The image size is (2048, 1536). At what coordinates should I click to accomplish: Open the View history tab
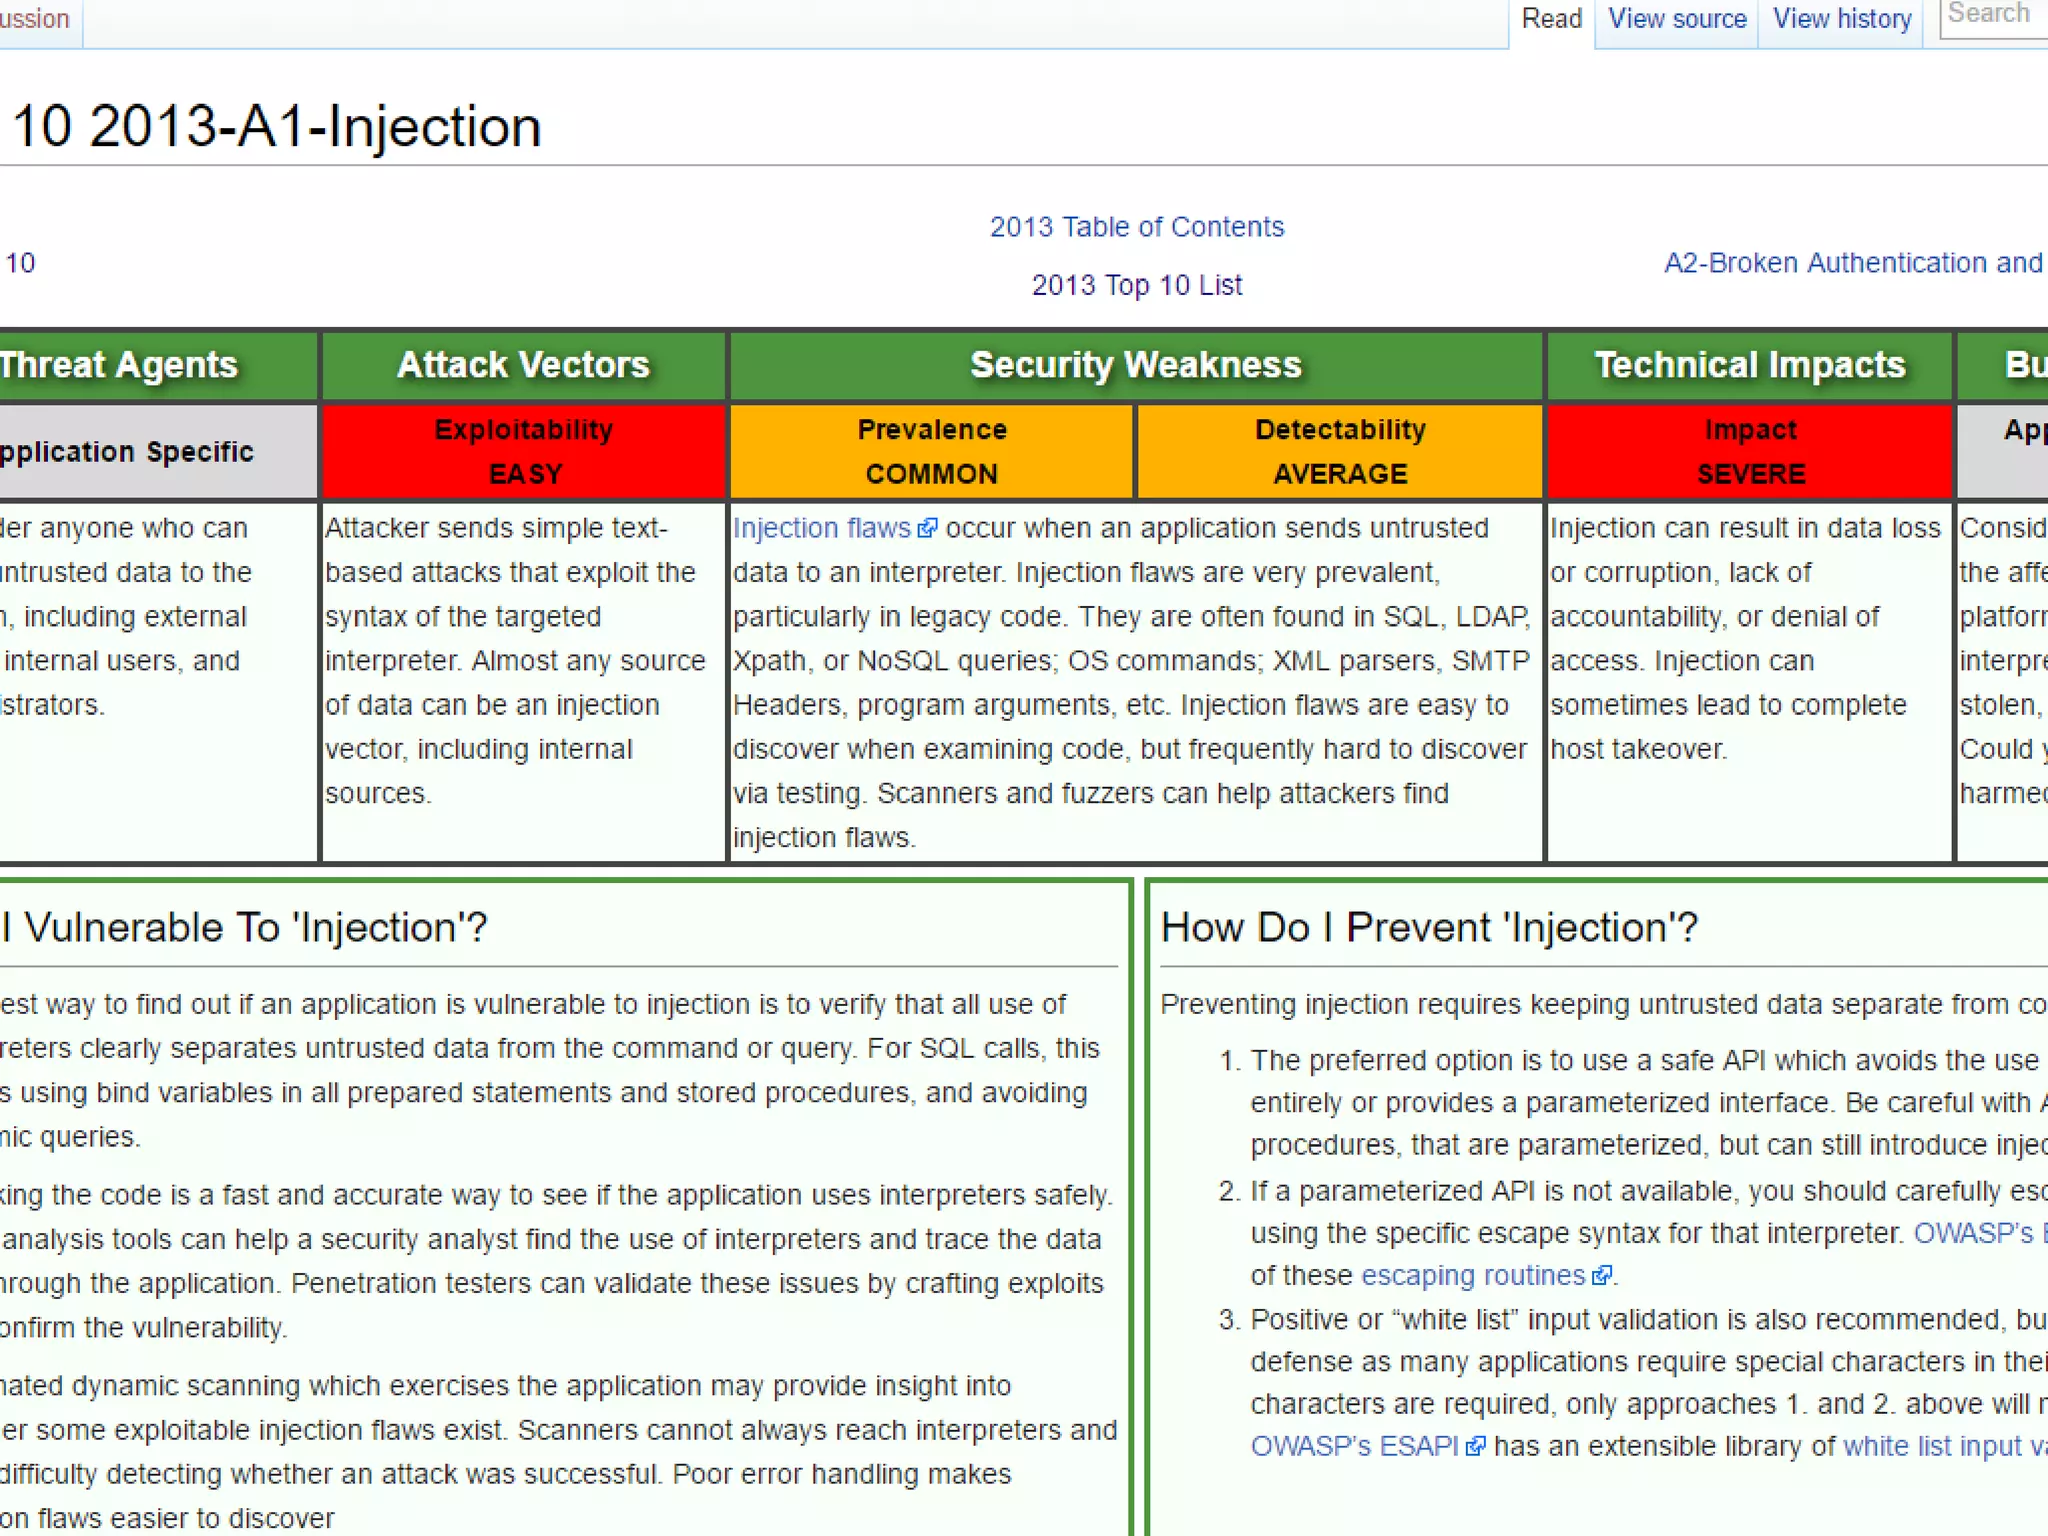click(x=1841, y=19)
